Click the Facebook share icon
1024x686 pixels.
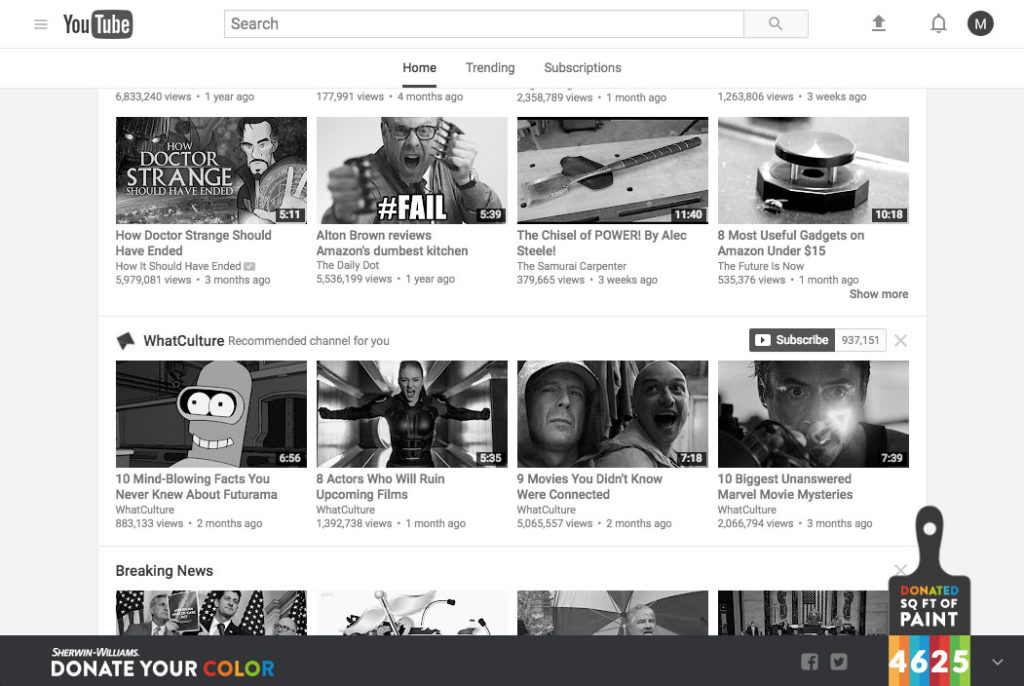(x=810, y=661)
